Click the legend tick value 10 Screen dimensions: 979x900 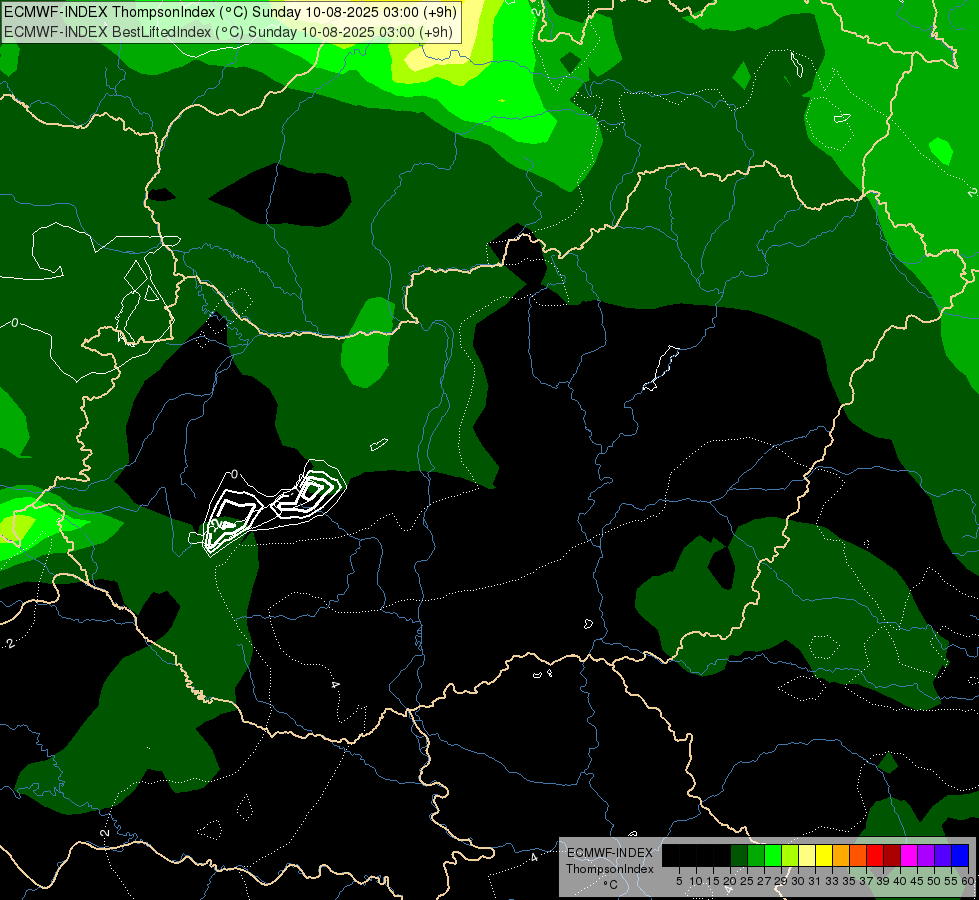click(696, 881)
